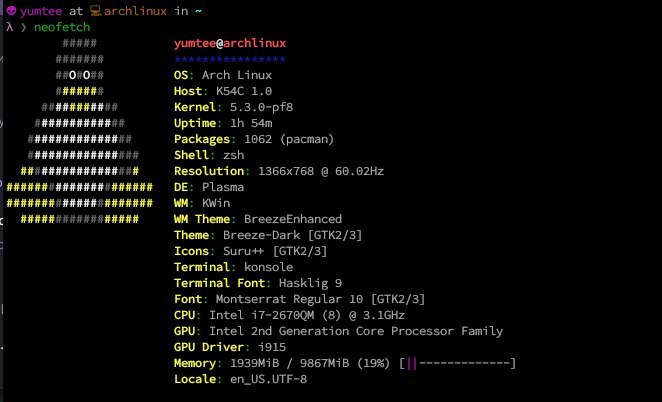Click the memory usage bar

coord(458,363)
